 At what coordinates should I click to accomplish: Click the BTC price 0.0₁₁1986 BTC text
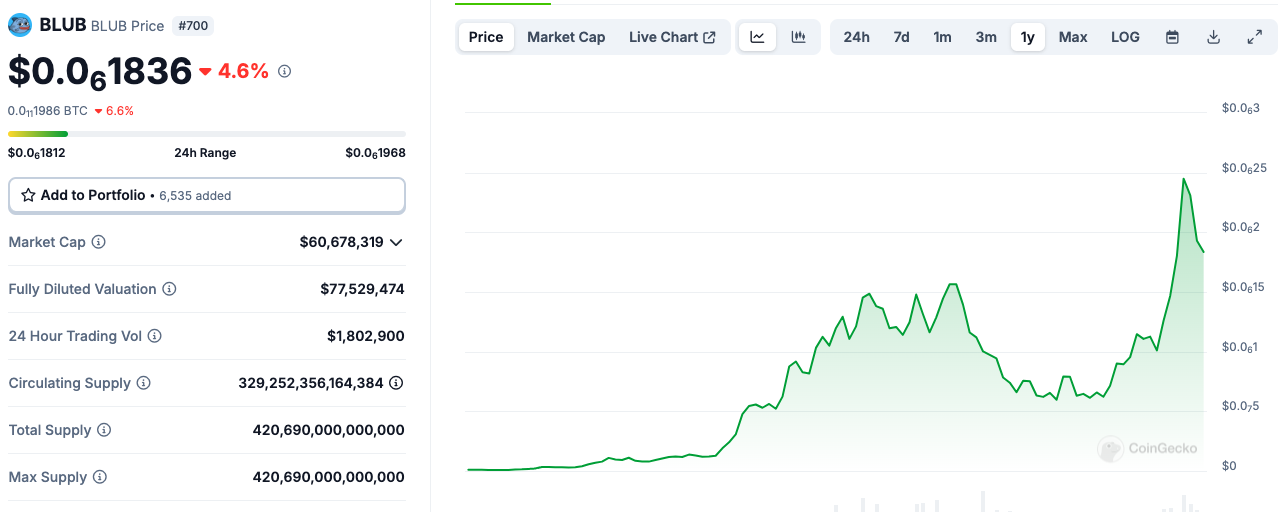click(48, 111)
